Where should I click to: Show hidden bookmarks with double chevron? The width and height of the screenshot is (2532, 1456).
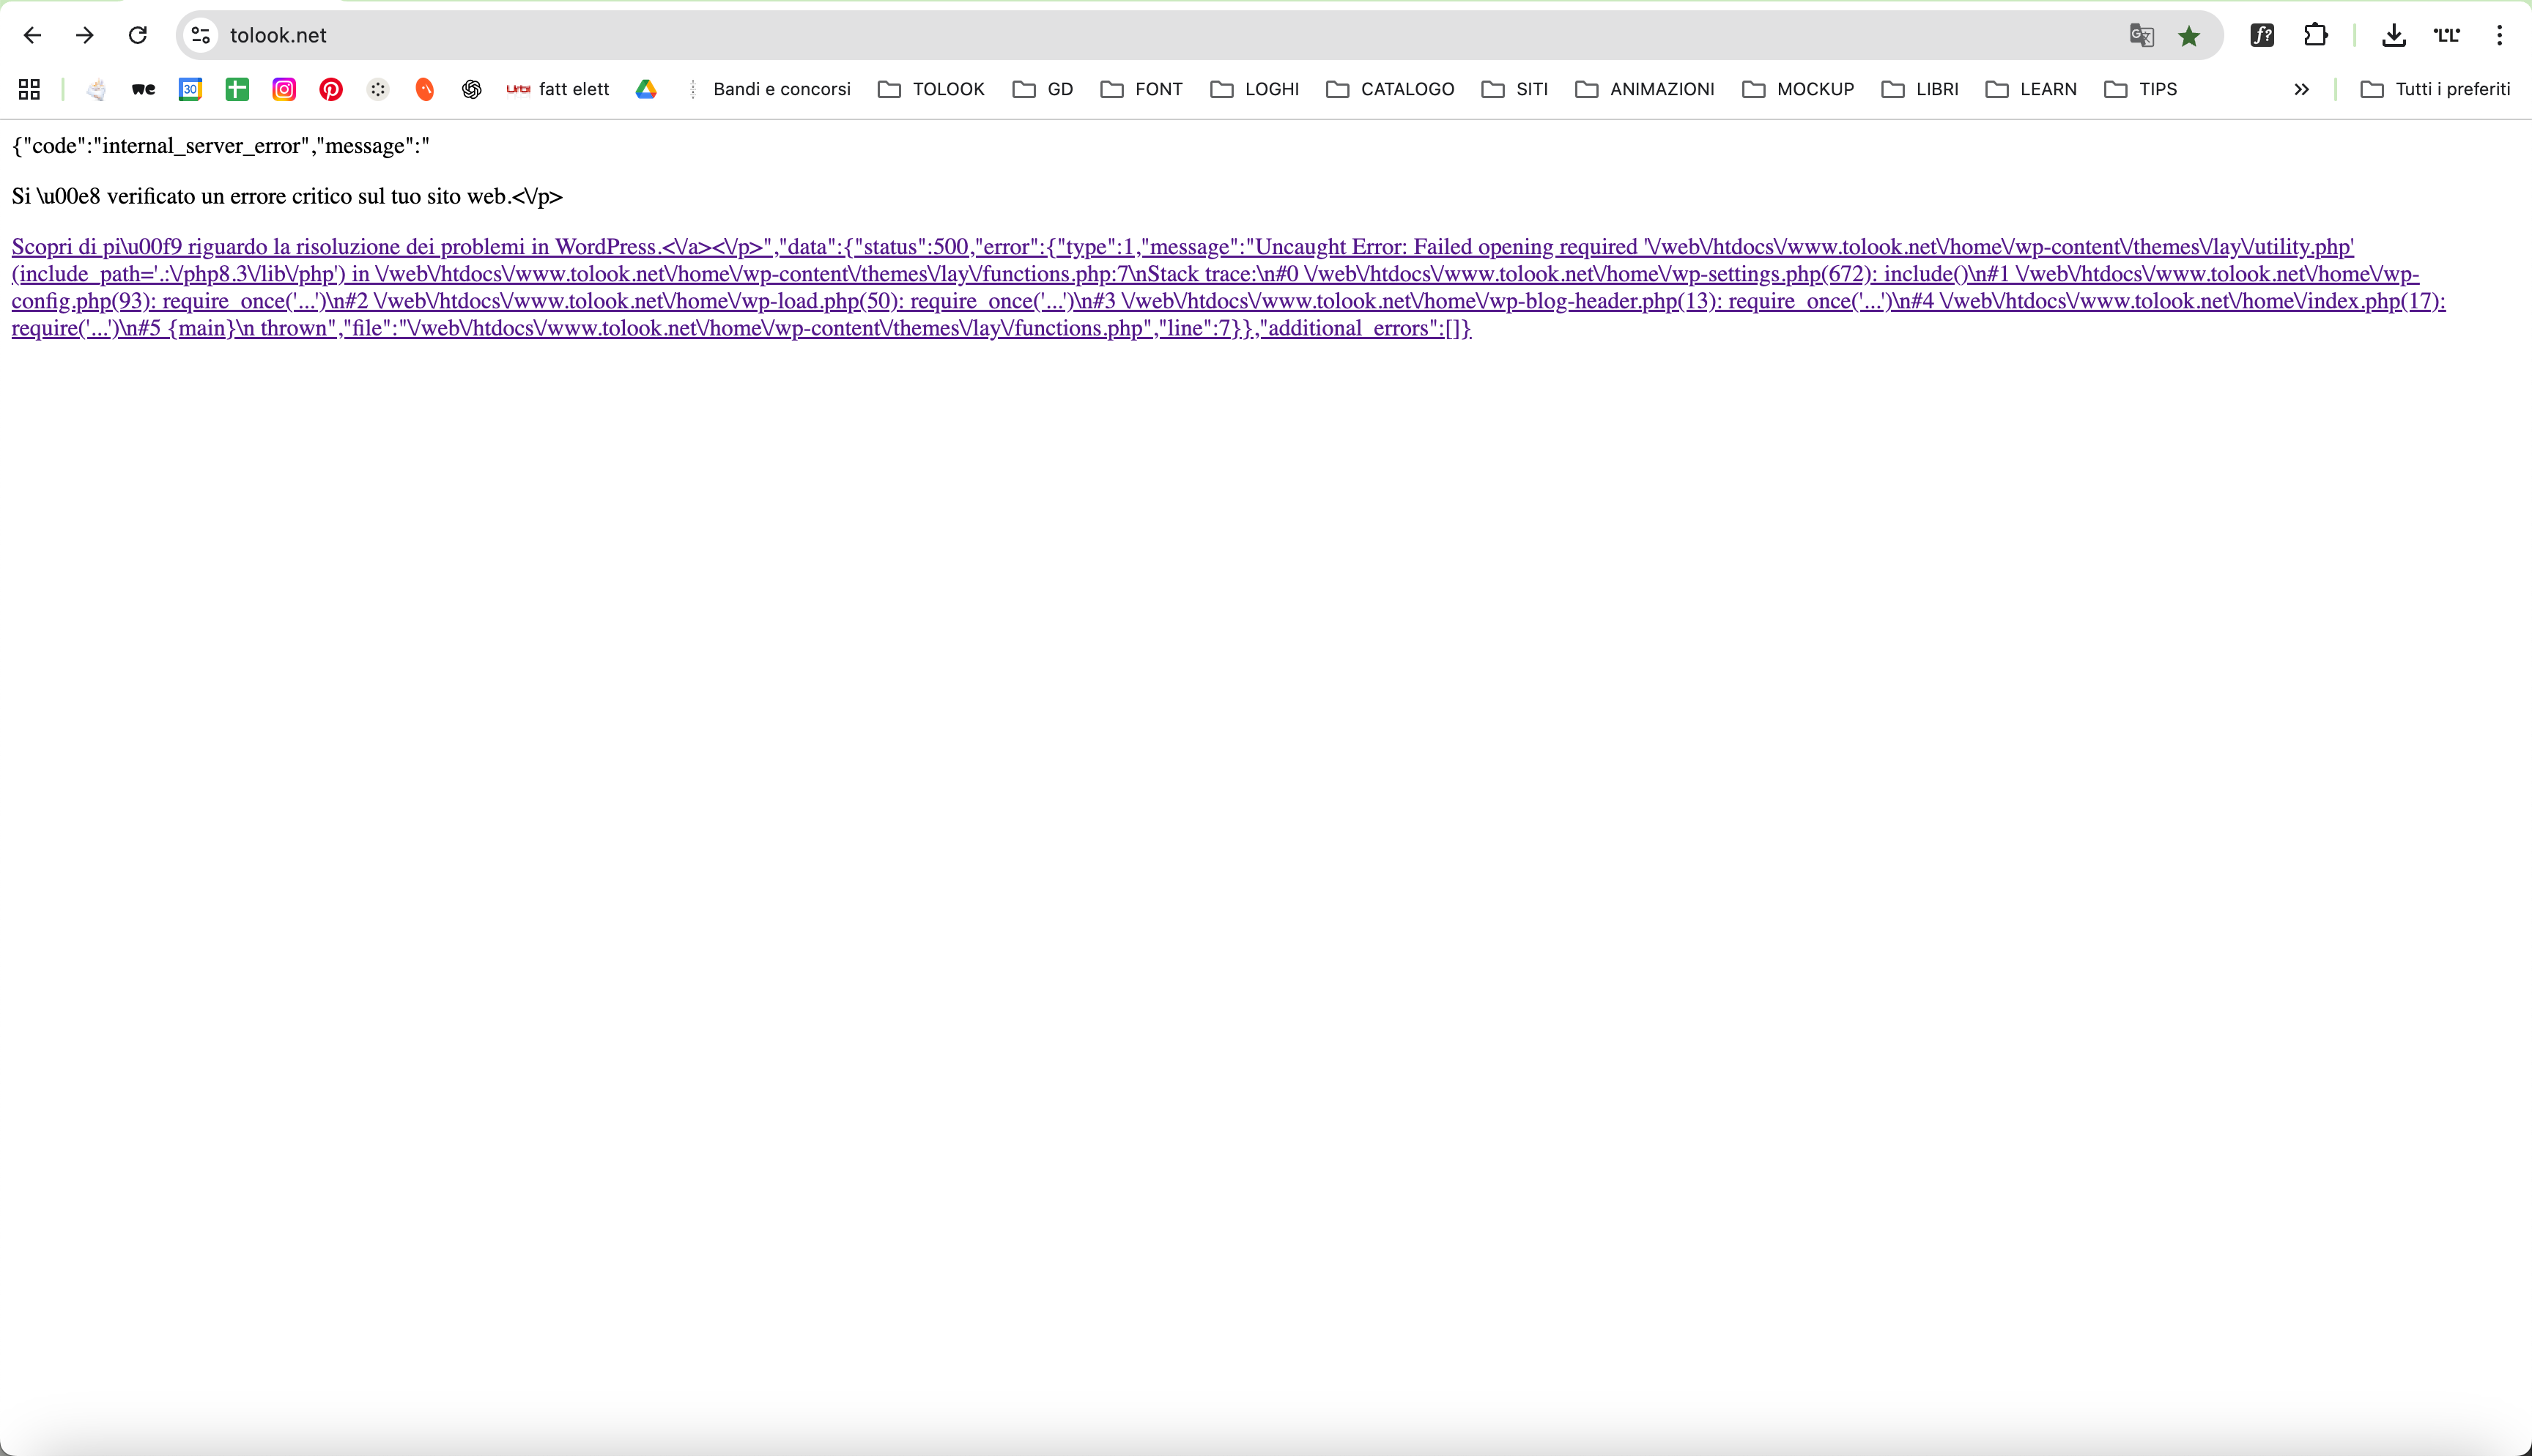point(2301,89)
